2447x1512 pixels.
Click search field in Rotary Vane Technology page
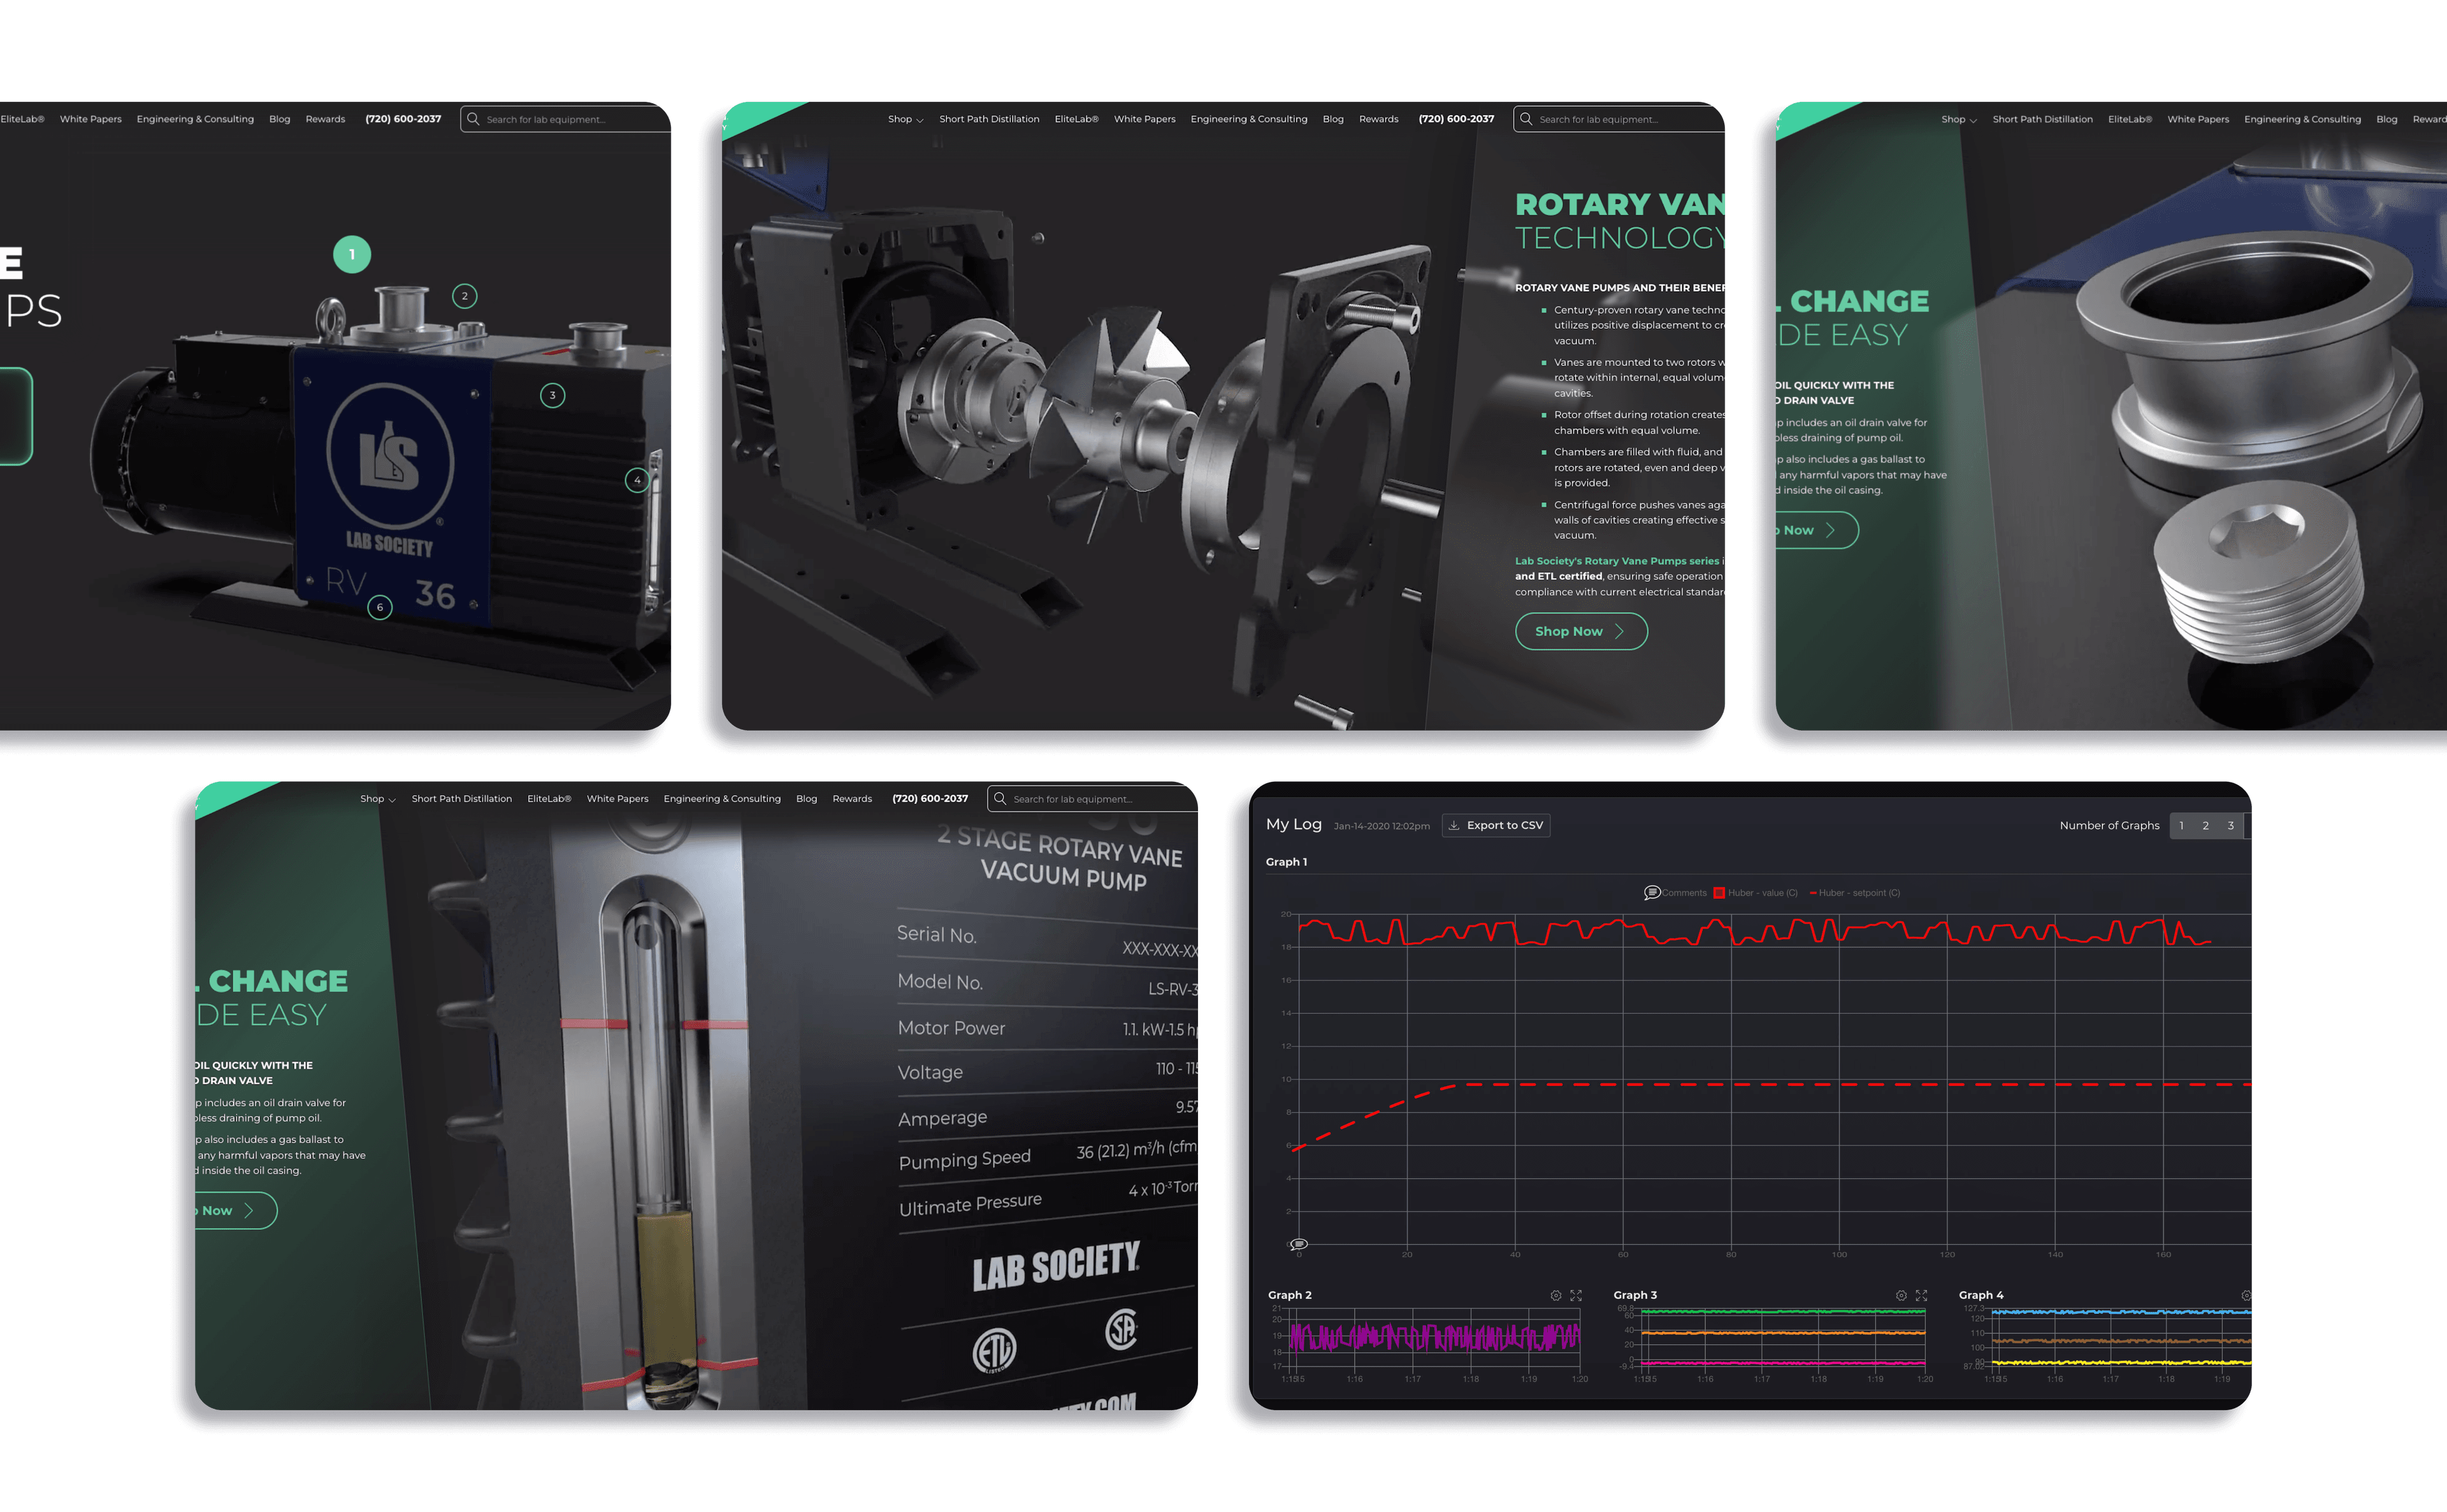[x=1618, y=119]
